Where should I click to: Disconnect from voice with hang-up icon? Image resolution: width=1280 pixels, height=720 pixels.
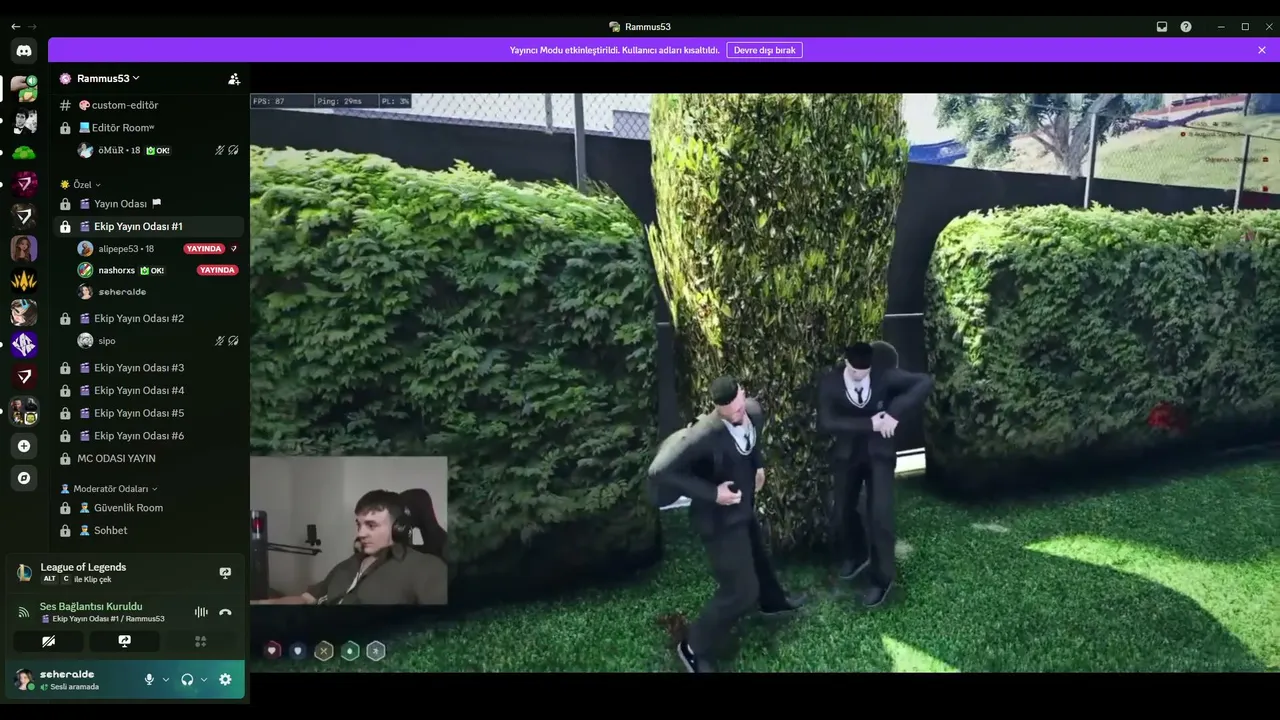coord(225,612)
